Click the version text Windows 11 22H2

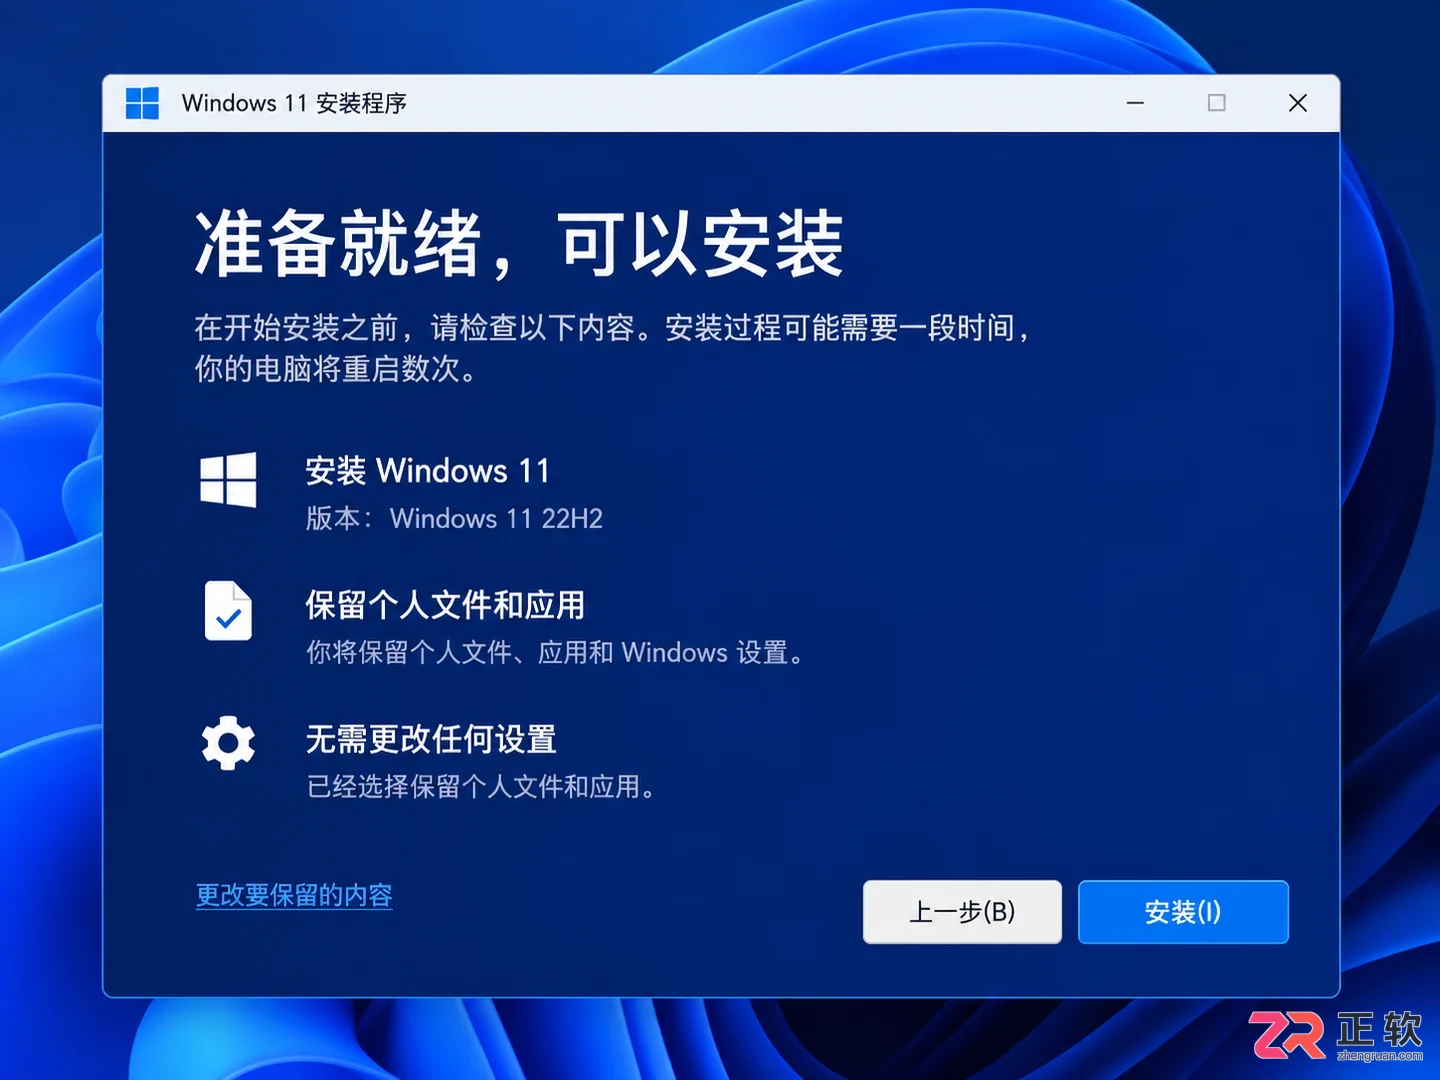click(496, 518)
